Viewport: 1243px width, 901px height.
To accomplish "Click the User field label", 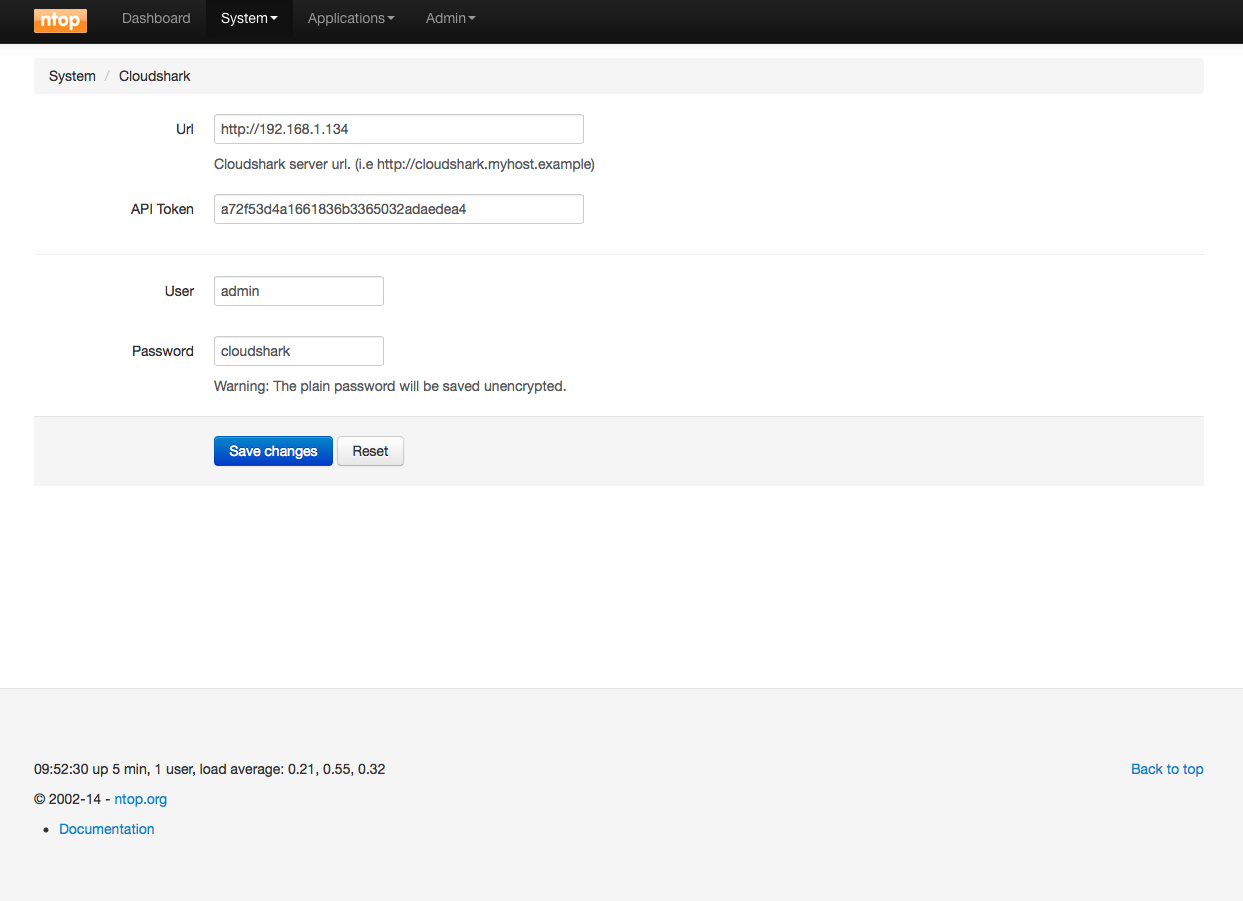I will [180, 291].
